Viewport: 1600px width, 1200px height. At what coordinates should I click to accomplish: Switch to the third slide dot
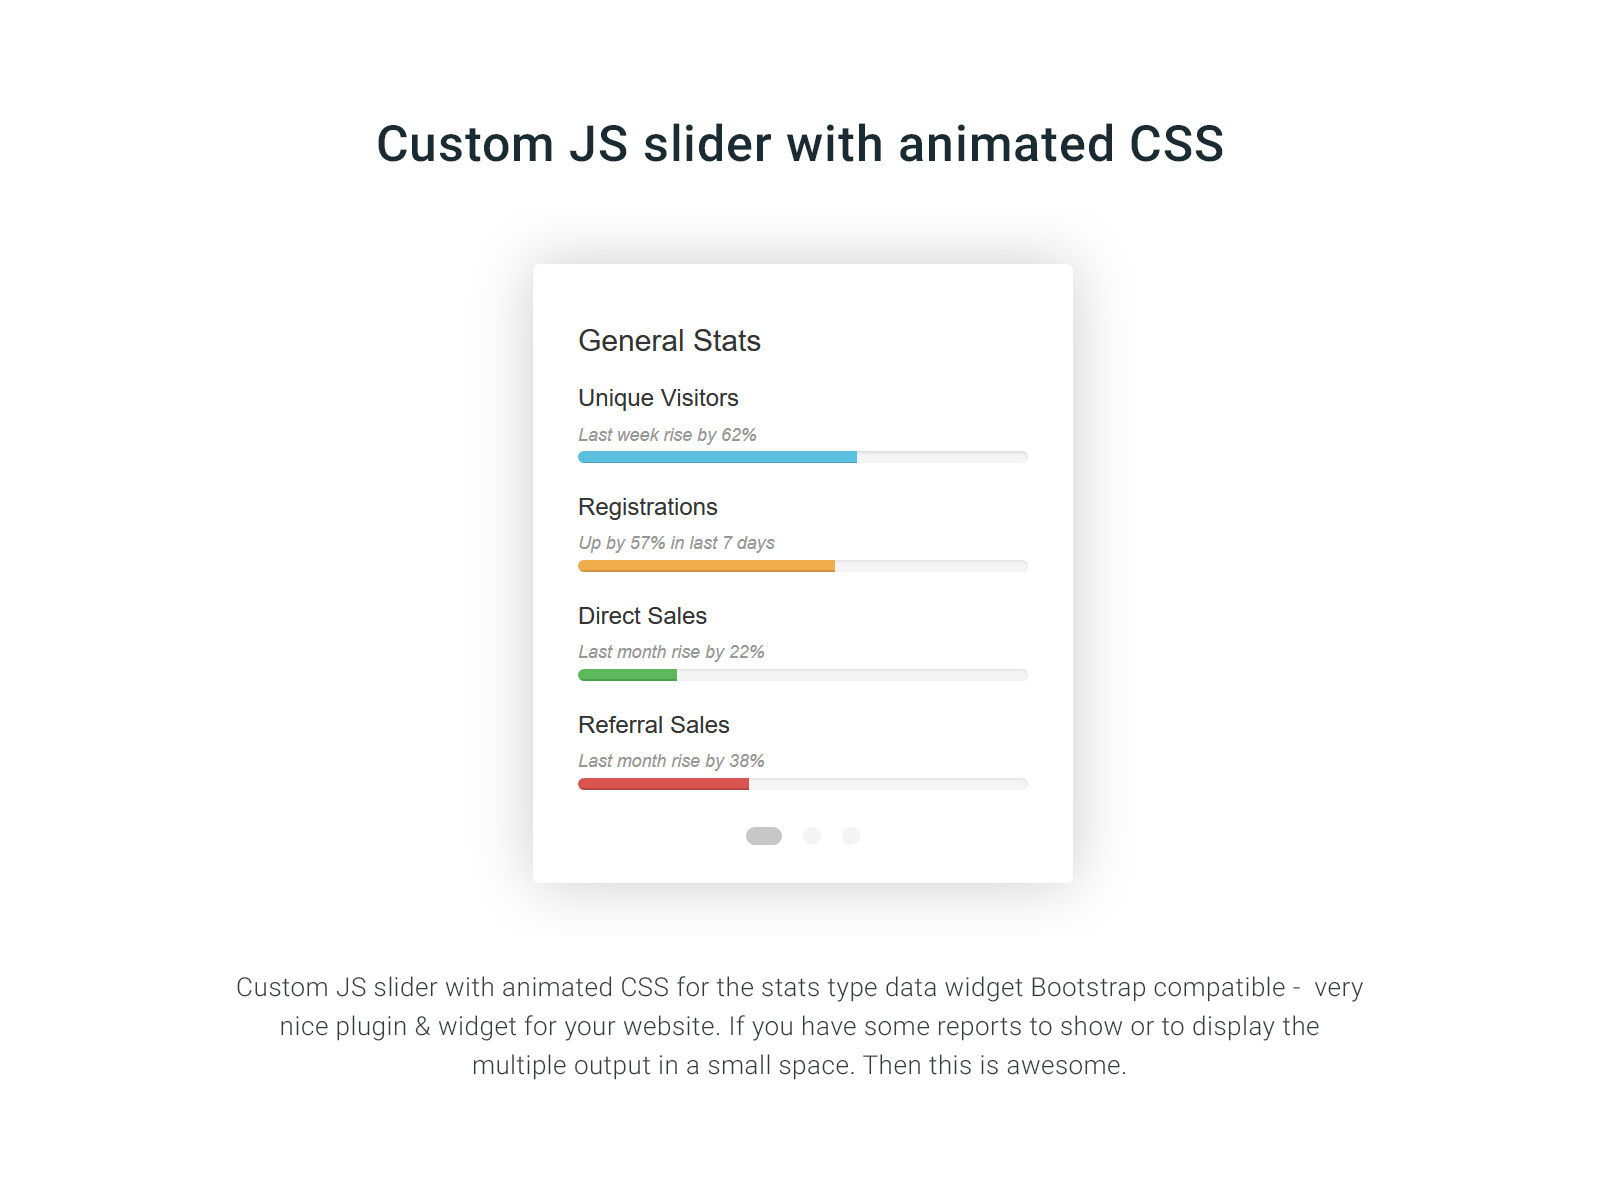pyautogui.click(x=851, y=836)
